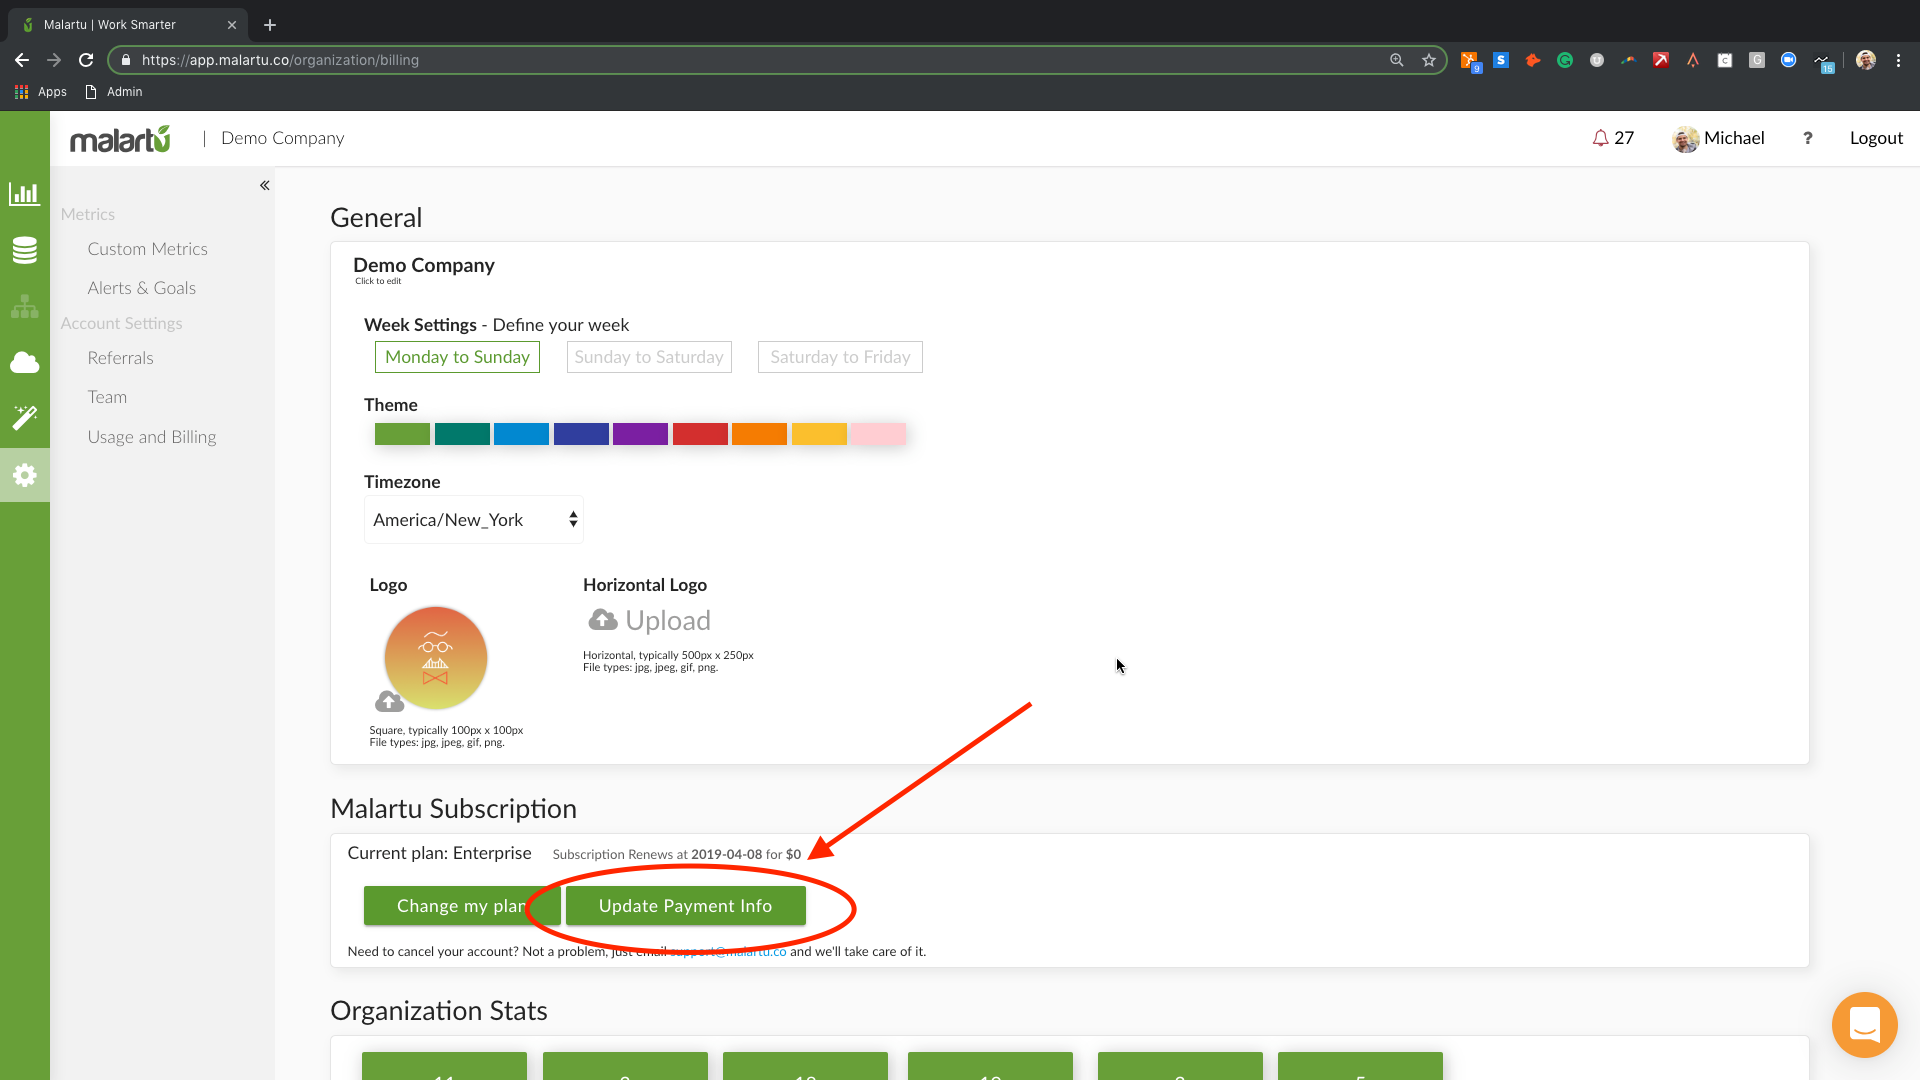Click the Chrome profile avatar
Viewport: 1920px width, 1080px height.
coord(1866,60)
